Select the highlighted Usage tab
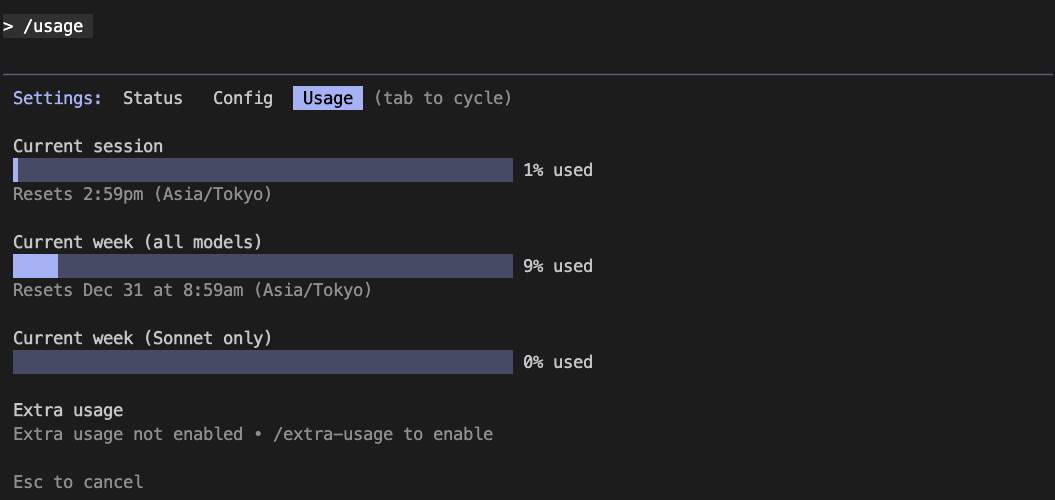This screenshot has width=1055, height=500. coord(328,98)
